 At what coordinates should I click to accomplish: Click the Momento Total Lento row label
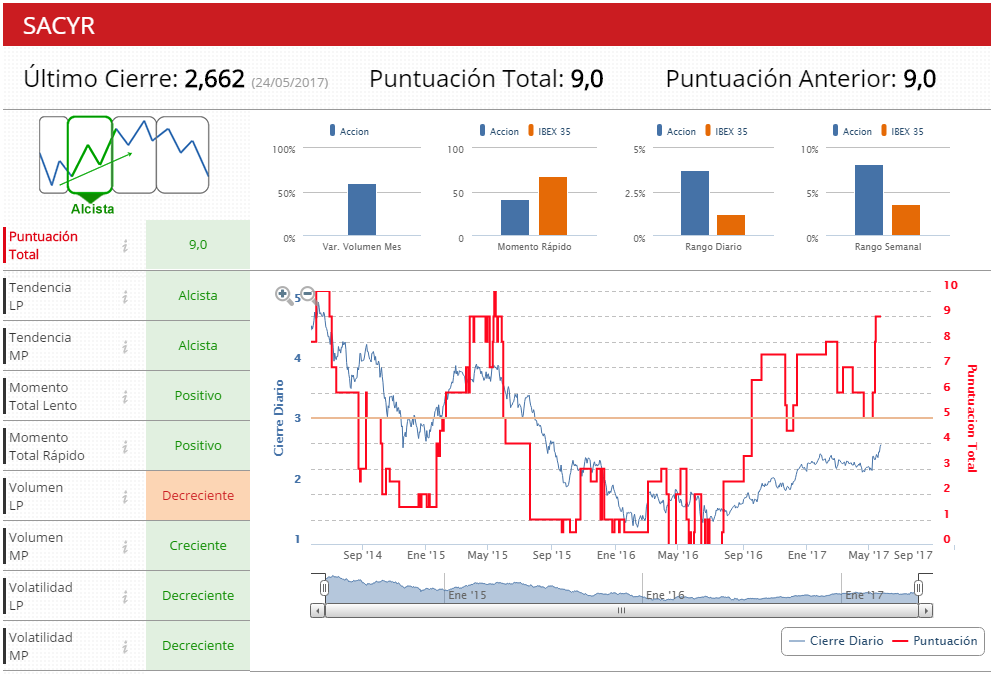coord(43,396)
